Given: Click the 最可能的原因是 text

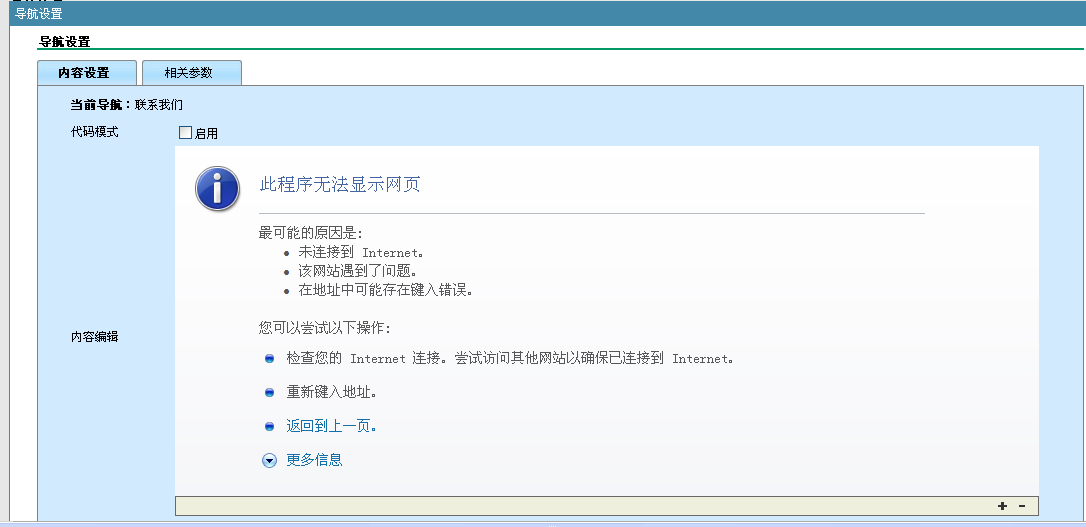Looking at the screenshot, I should pos(310,233).
